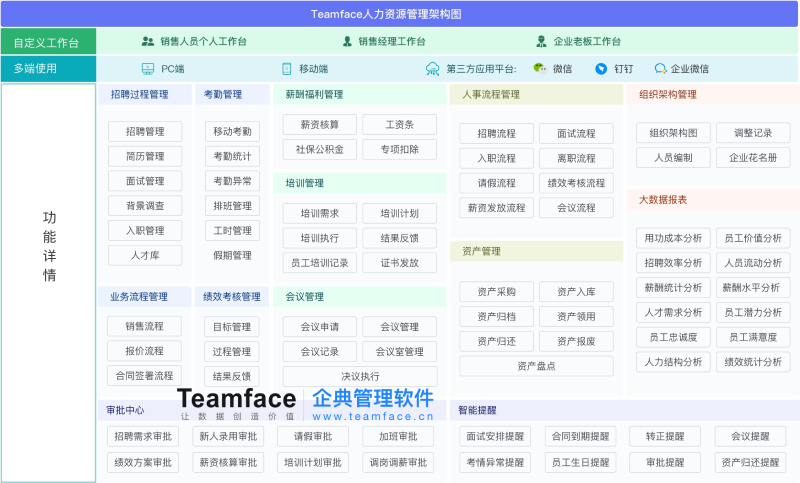Click the 简历管理 button

(145, 156)
